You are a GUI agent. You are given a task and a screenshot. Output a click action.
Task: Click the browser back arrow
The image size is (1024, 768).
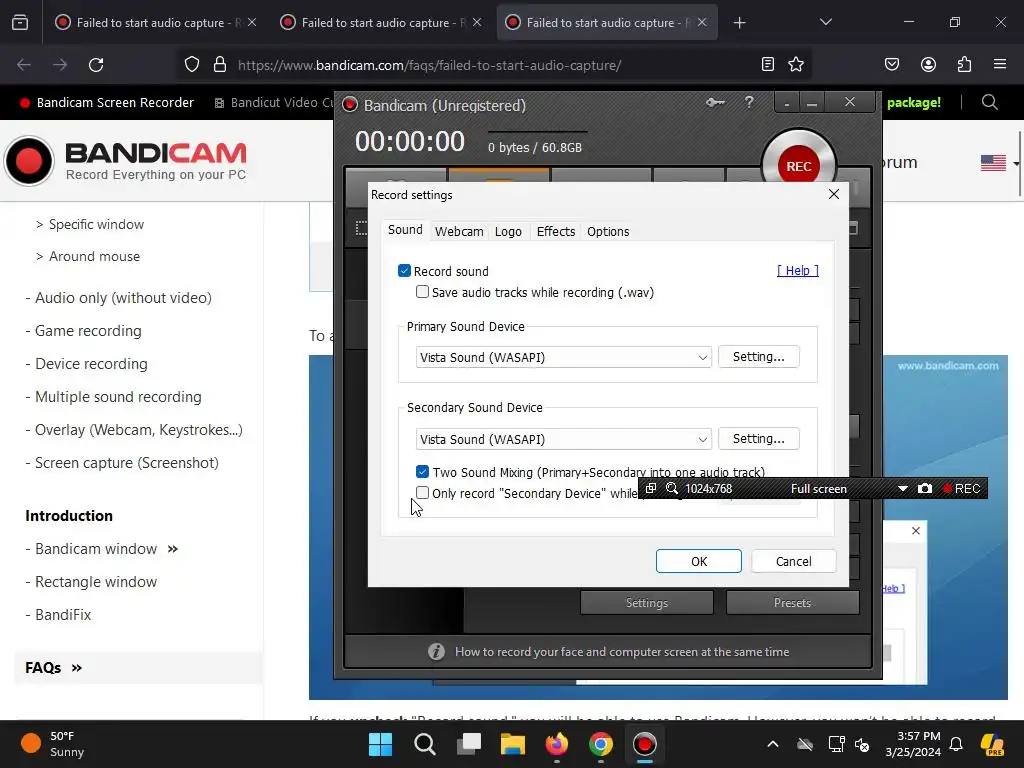click(24, 65)
